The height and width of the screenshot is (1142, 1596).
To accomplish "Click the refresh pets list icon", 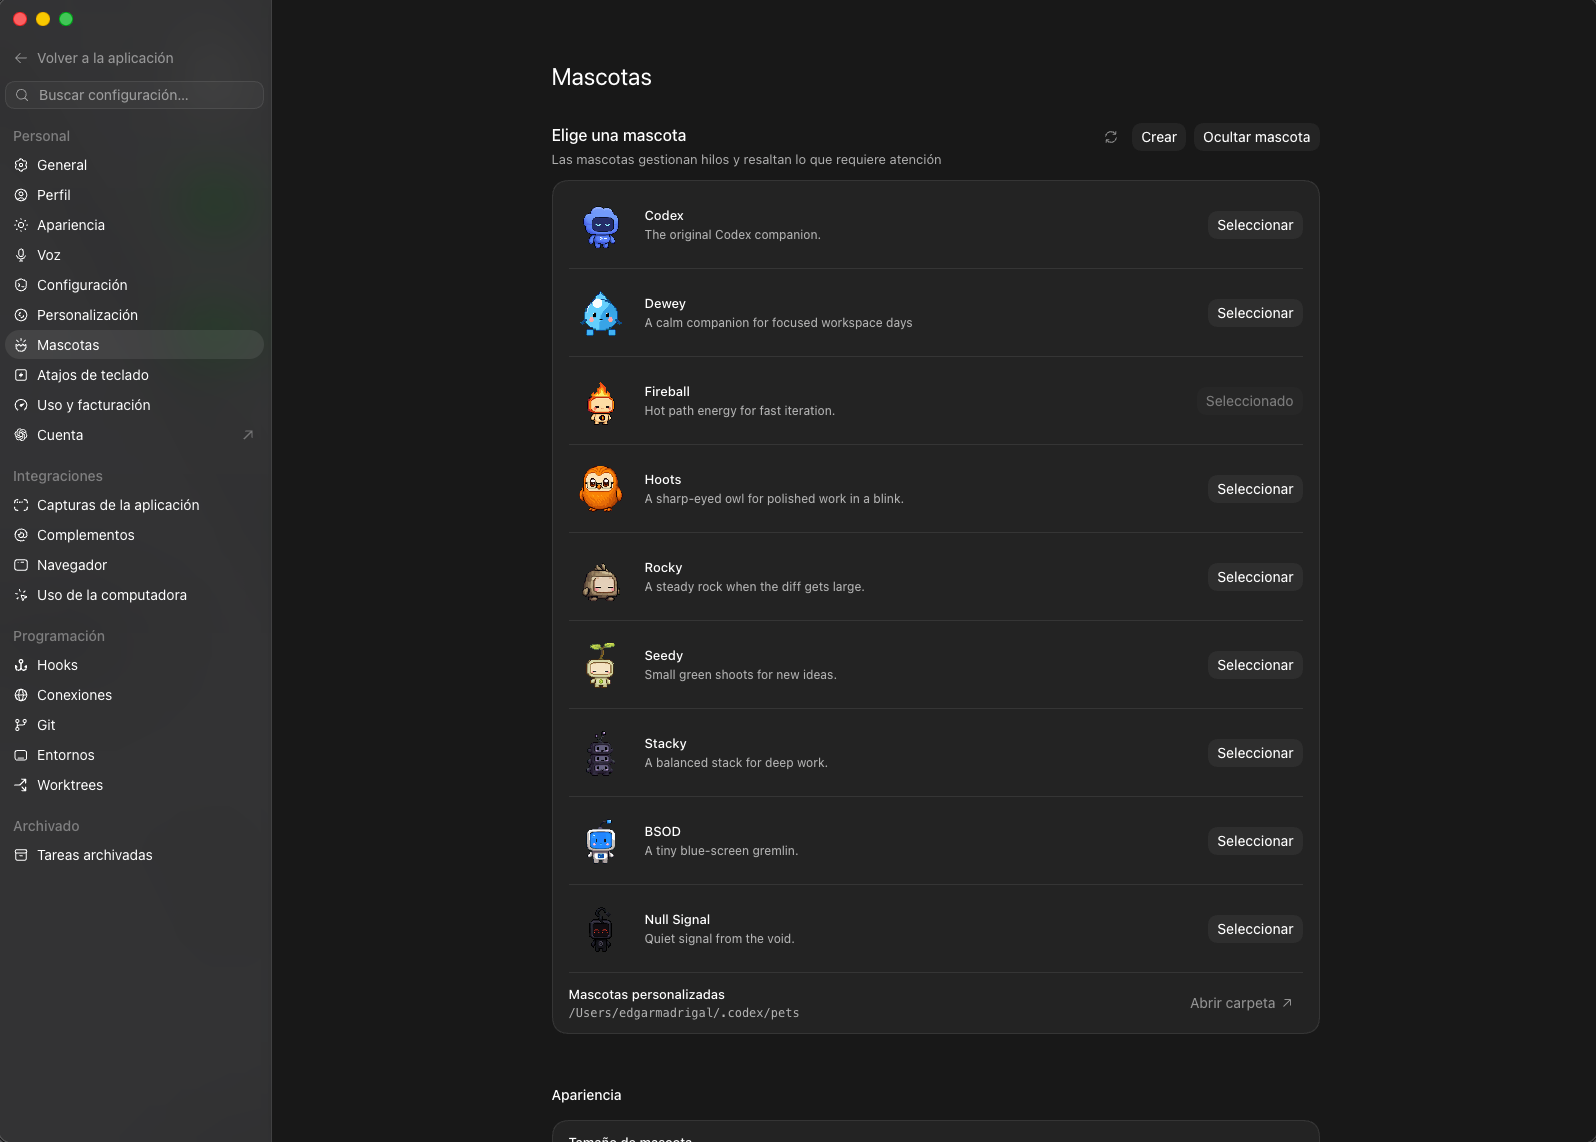I will click(1111, 137).
